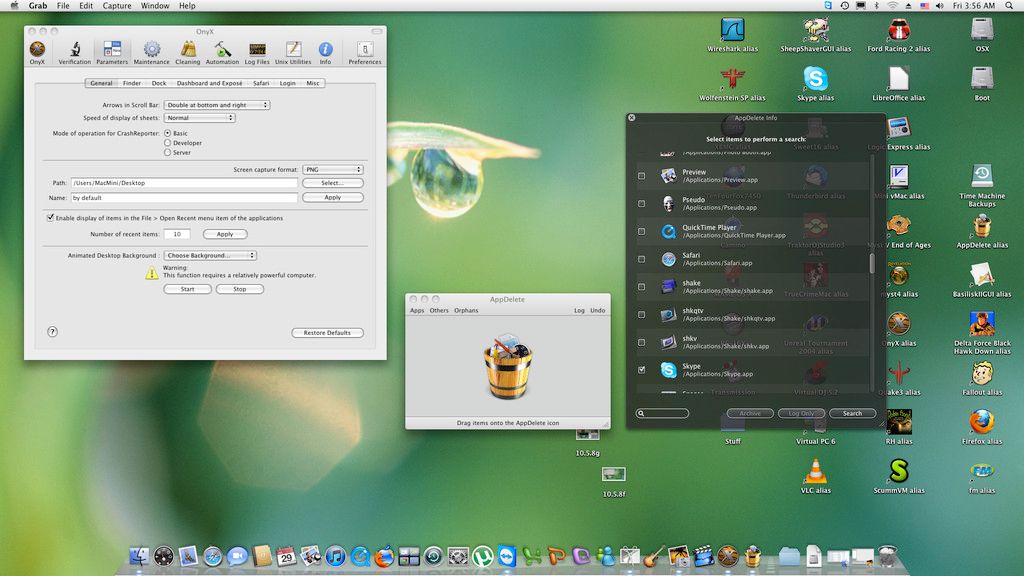The height and width of the screenshot is (576, 1024).
Task: Click the Info icon in OnyX toolbar
Action: pos(325,53)
